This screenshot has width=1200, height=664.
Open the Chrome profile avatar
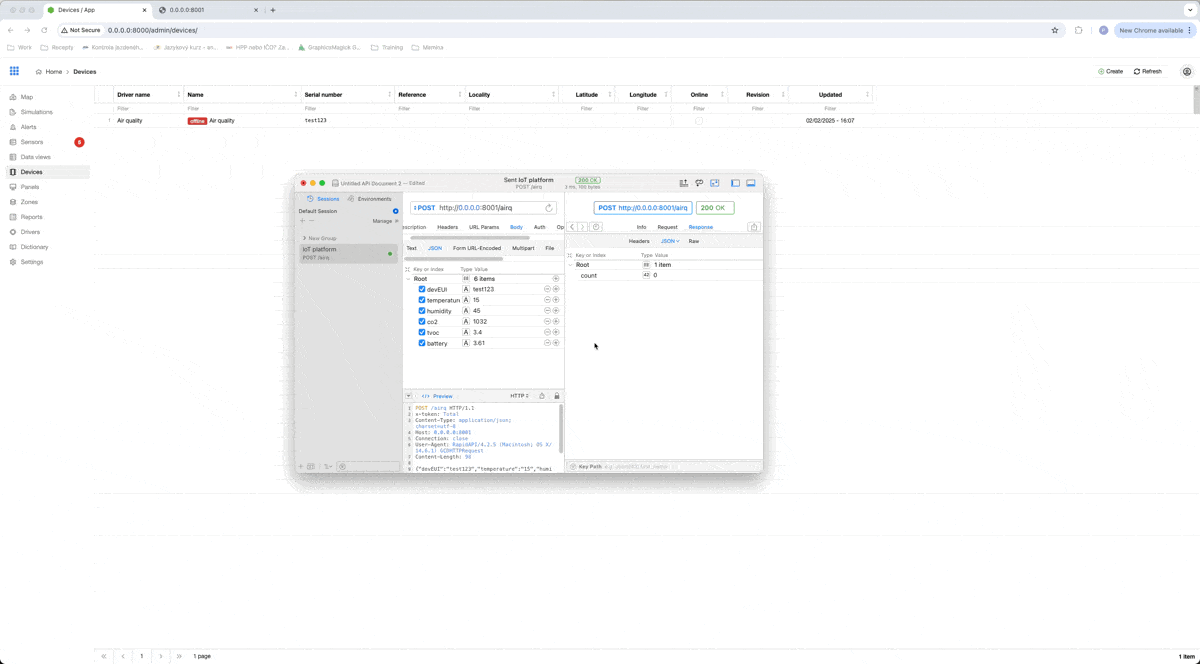pyautogui.click(x=1103, y=30)
